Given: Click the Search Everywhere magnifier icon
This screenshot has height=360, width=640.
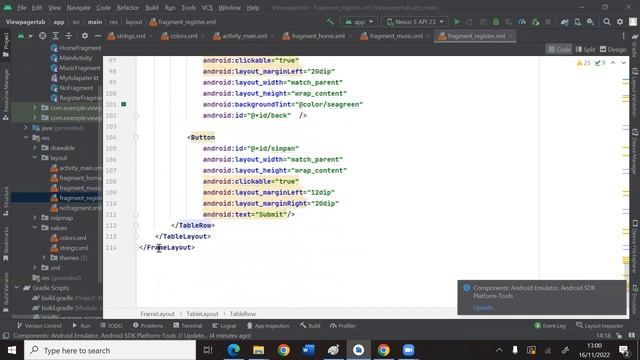Looking at the screenshot, I should 607,22.
